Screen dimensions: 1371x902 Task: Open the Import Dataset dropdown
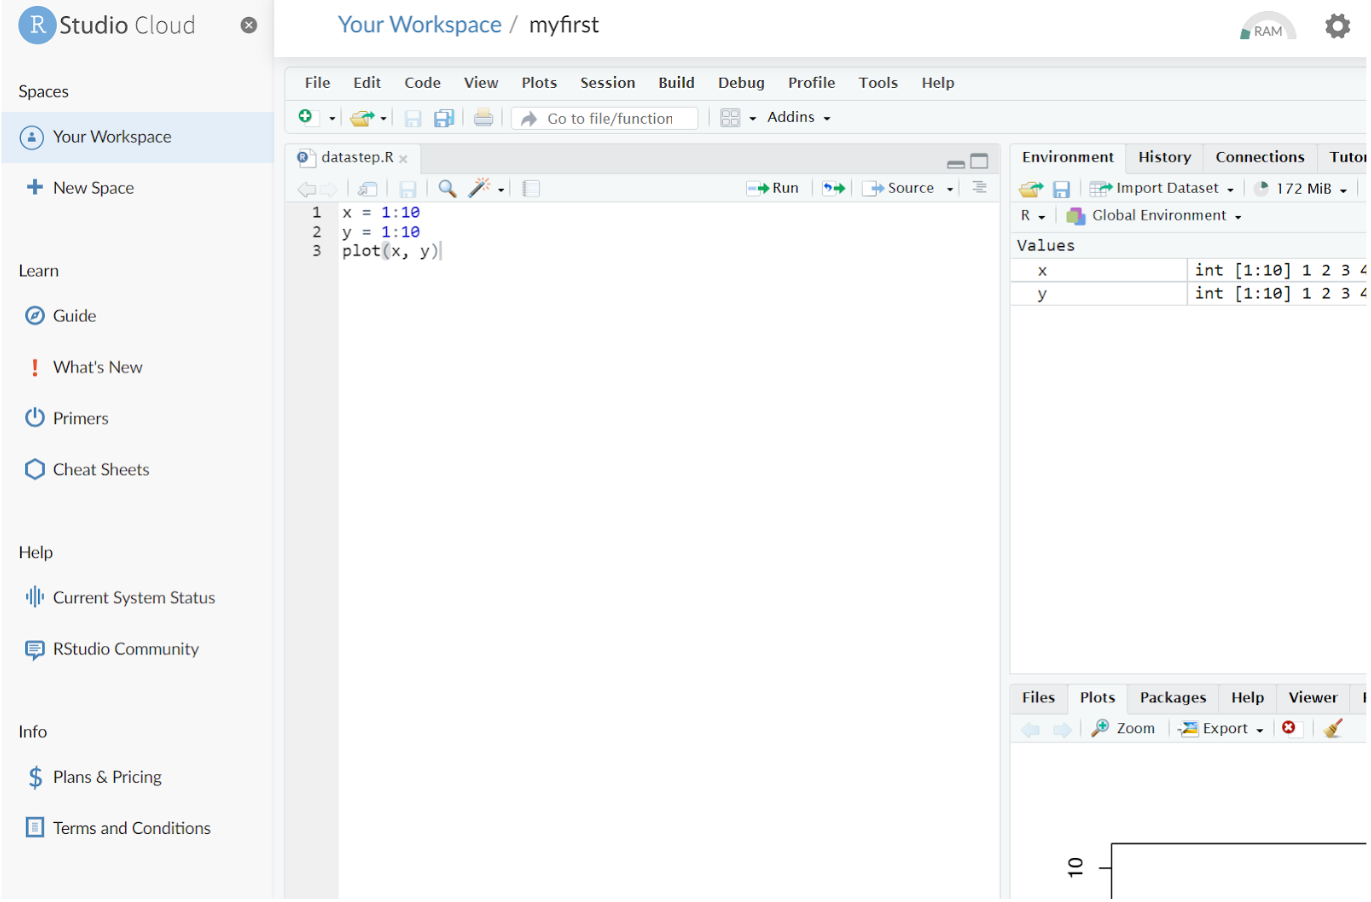tap(1162, 188)
